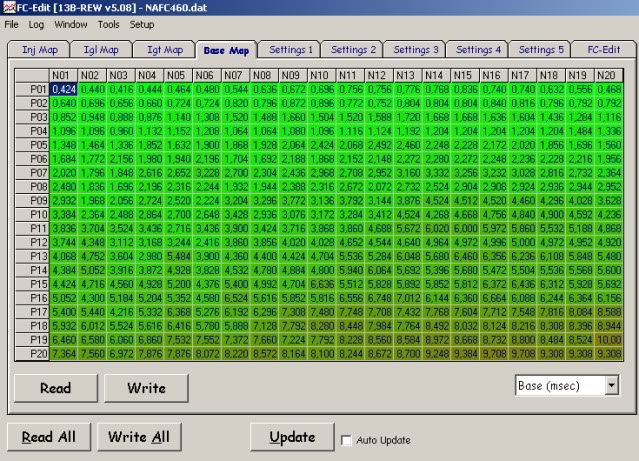Select the cell with value 7.364
639x461 pixels.
(x=64, y=353)
